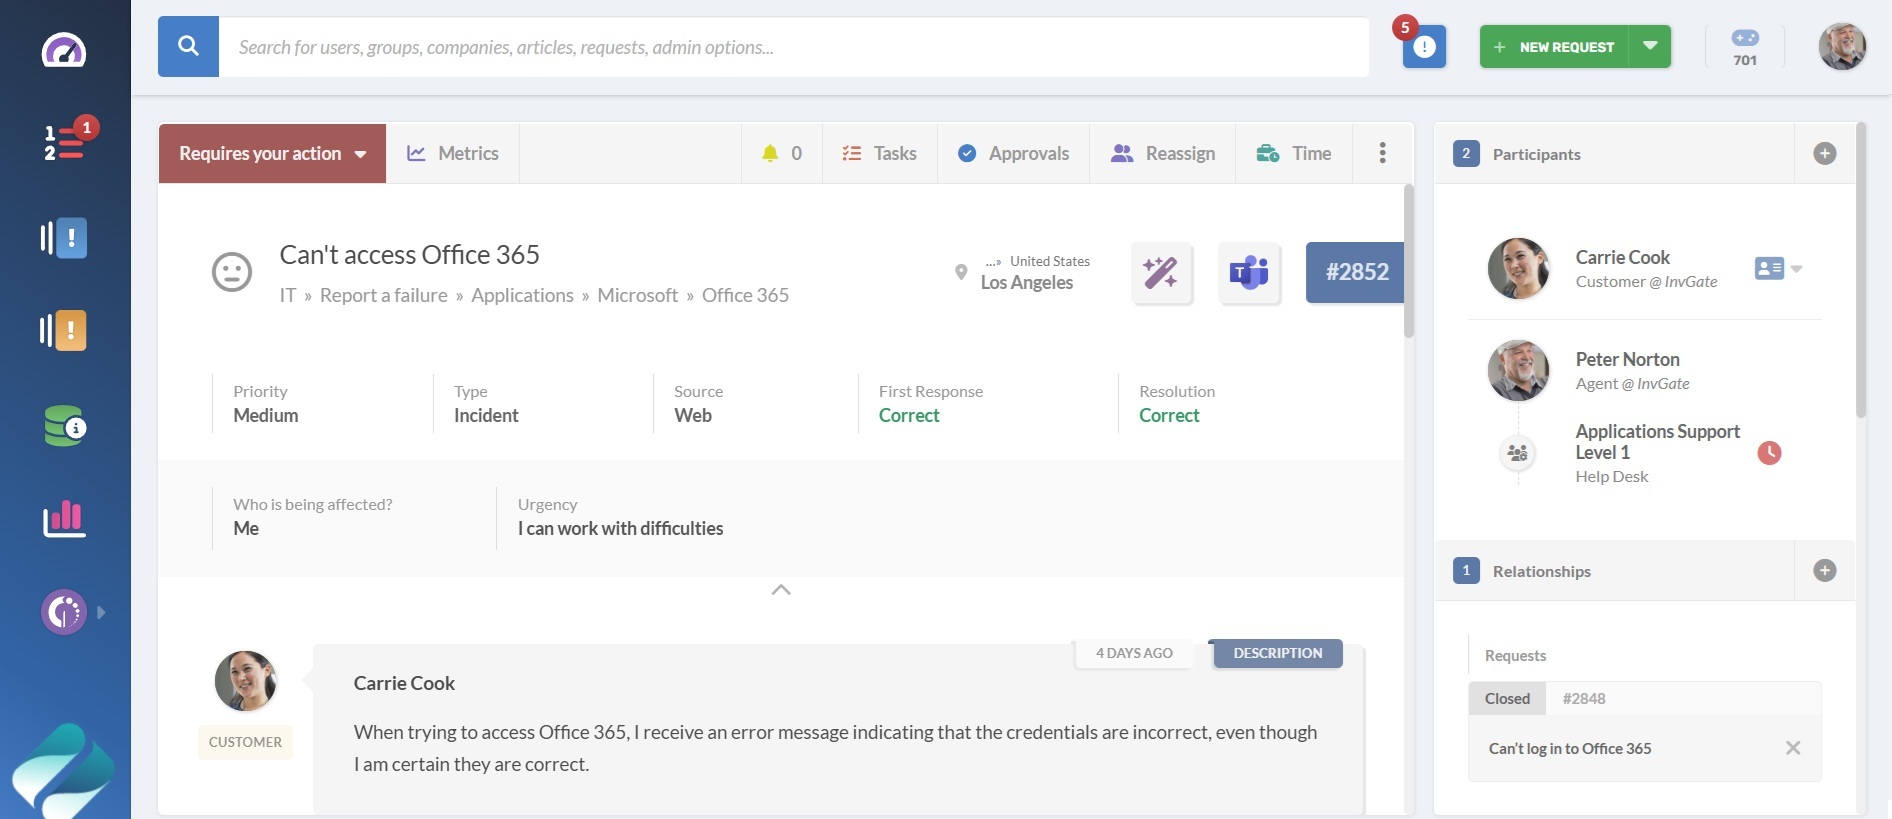Open the numbered requests list with badge
This screenshot has height=819, width=1892.
(66, 142)
